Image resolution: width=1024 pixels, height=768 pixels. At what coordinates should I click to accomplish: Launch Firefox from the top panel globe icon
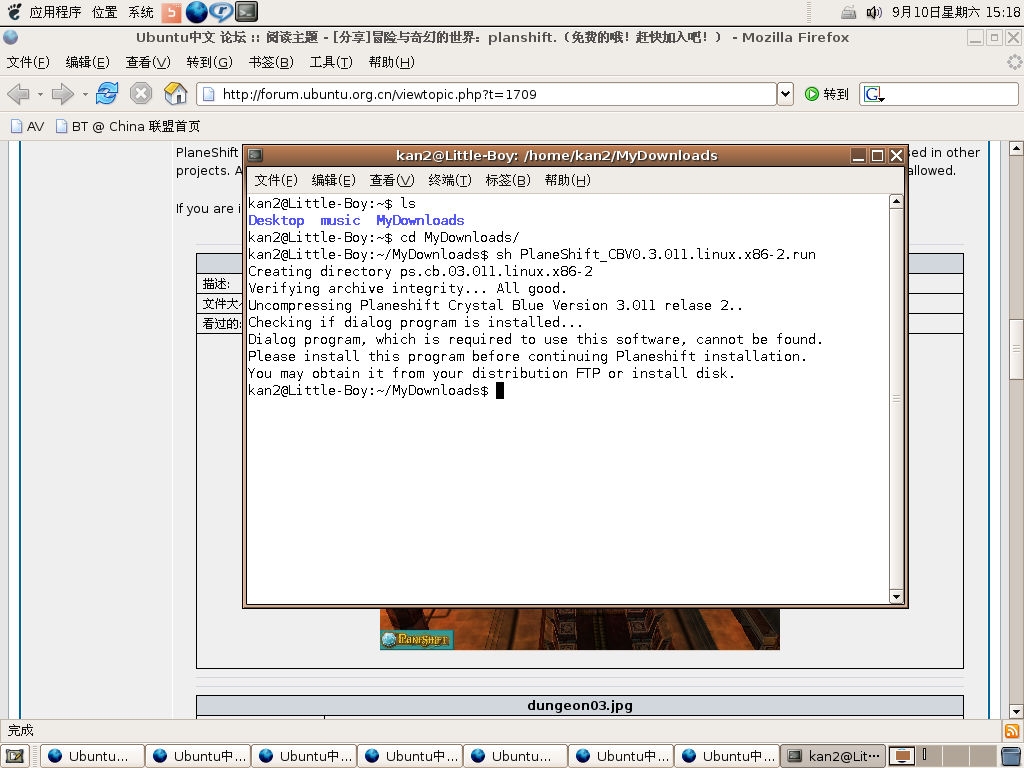(x=197, y=12)
